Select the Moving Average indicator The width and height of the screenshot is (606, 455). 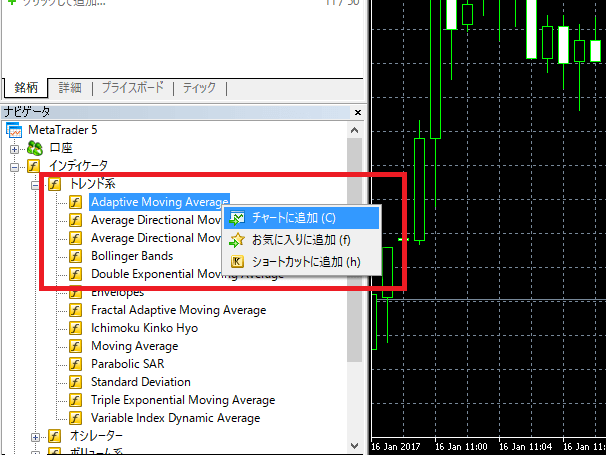tap(134, 346)
